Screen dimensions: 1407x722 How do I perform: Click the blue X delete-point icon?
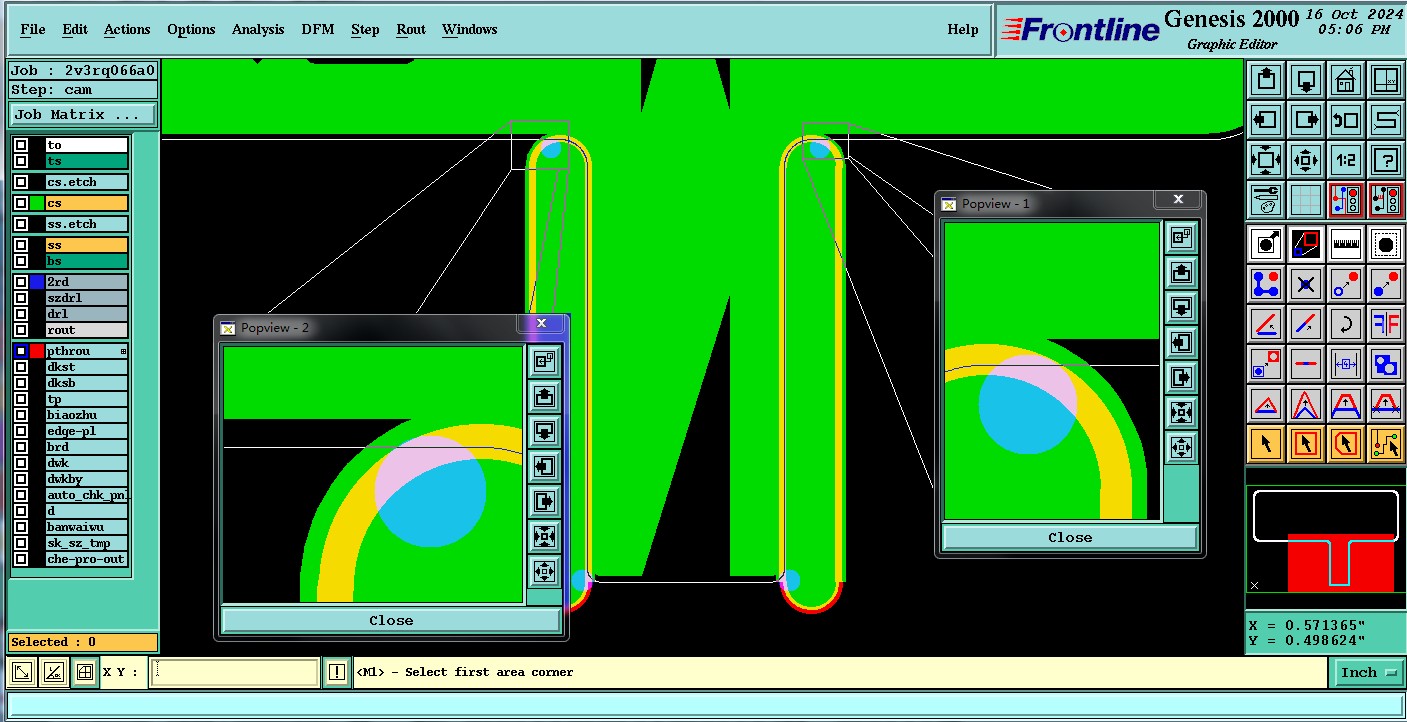(1306, 284)
